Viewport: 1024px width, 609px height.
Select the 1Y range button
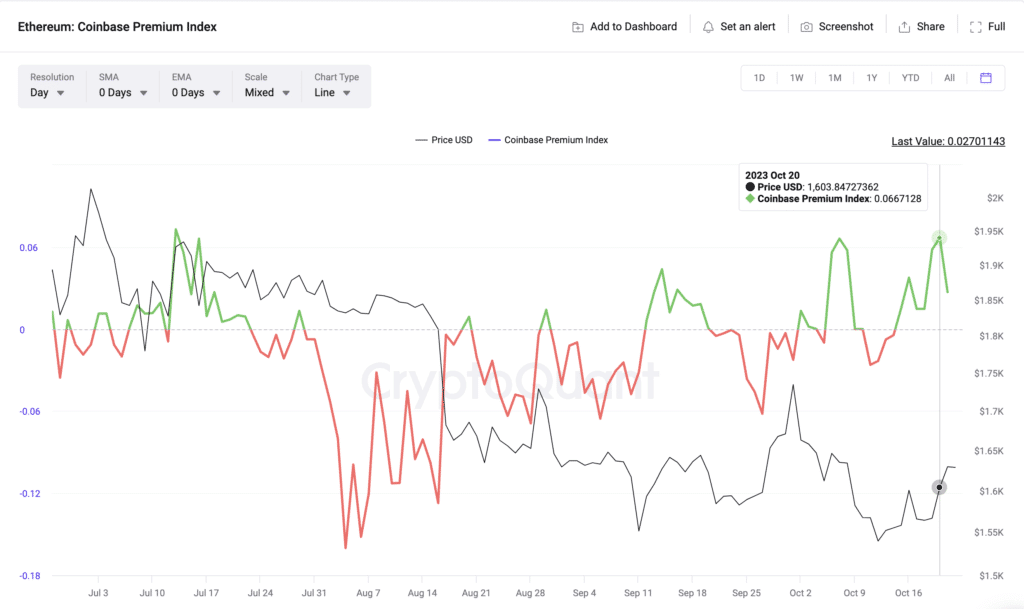pyautogui.click(x=872, y=78)
